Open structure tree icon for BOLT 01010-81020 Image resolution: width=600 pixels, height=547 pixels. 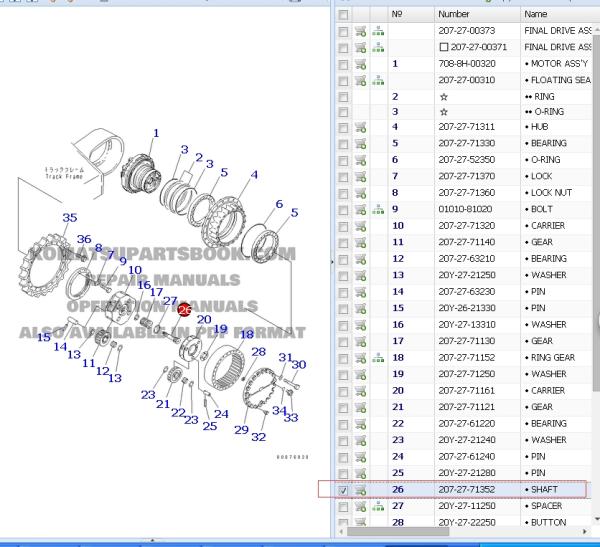[378, 209]
